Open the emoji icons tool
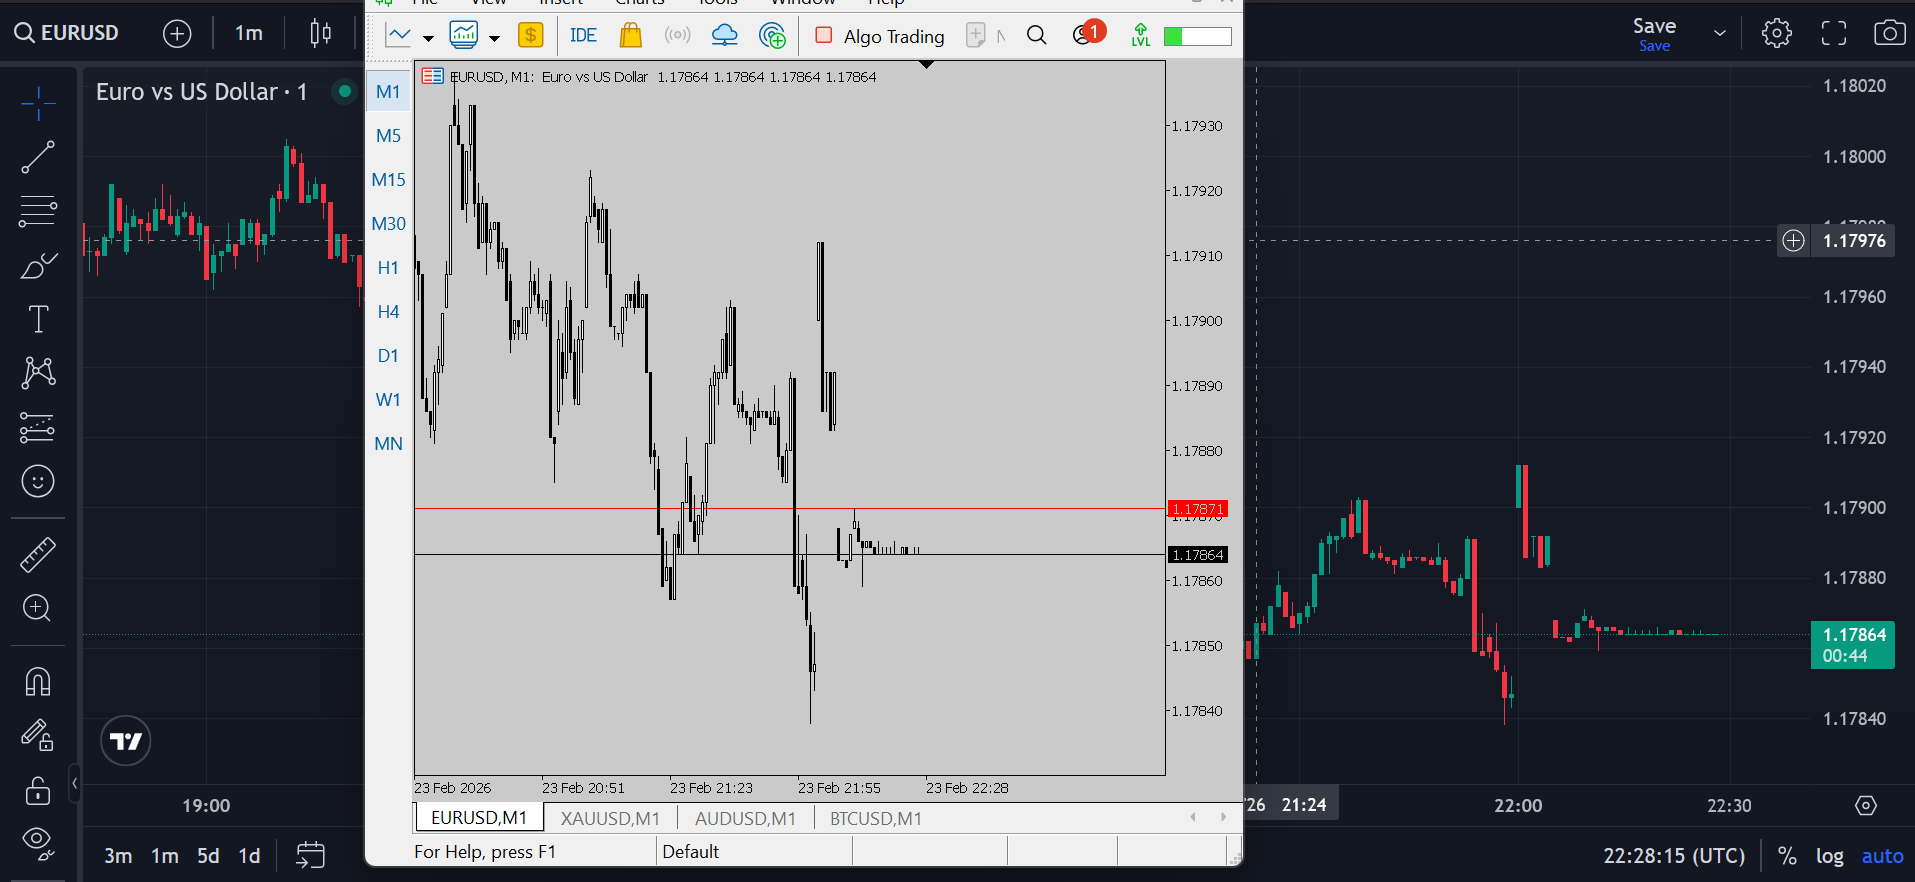Screen dimensions: 1915x882 click(x=38, y=481)
